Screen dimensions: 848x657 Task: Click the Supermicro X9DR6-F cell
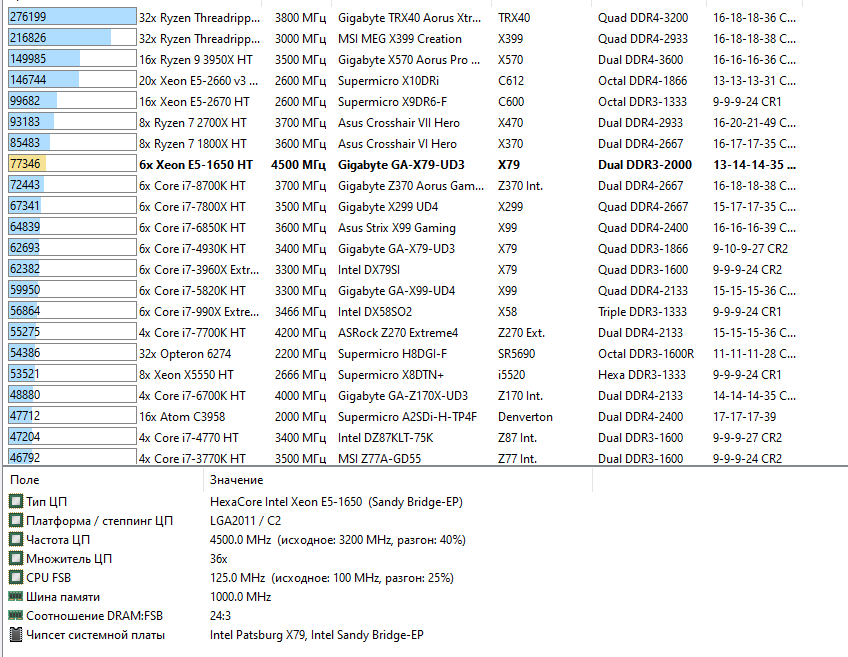(393, 102)
